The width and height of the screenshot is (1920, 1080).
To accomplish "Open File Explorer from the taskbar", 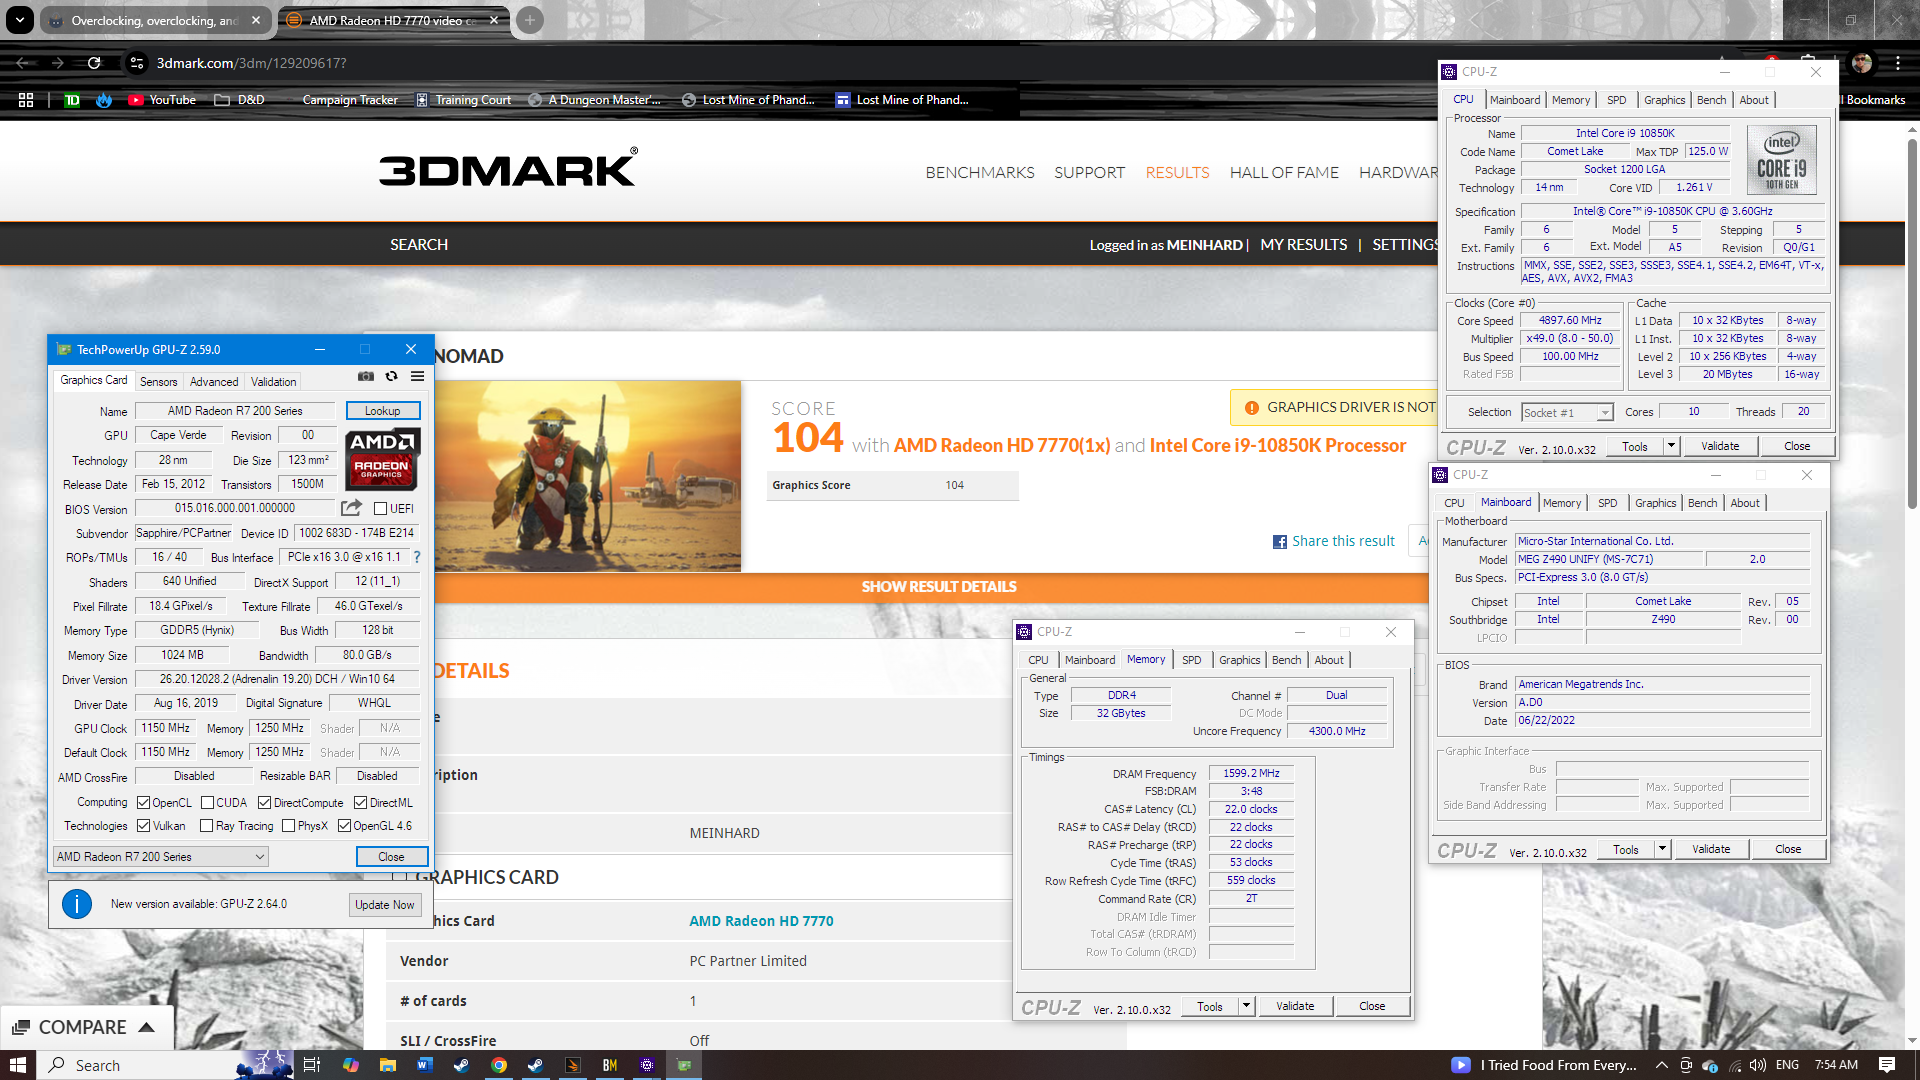I will click(388, 1065).
